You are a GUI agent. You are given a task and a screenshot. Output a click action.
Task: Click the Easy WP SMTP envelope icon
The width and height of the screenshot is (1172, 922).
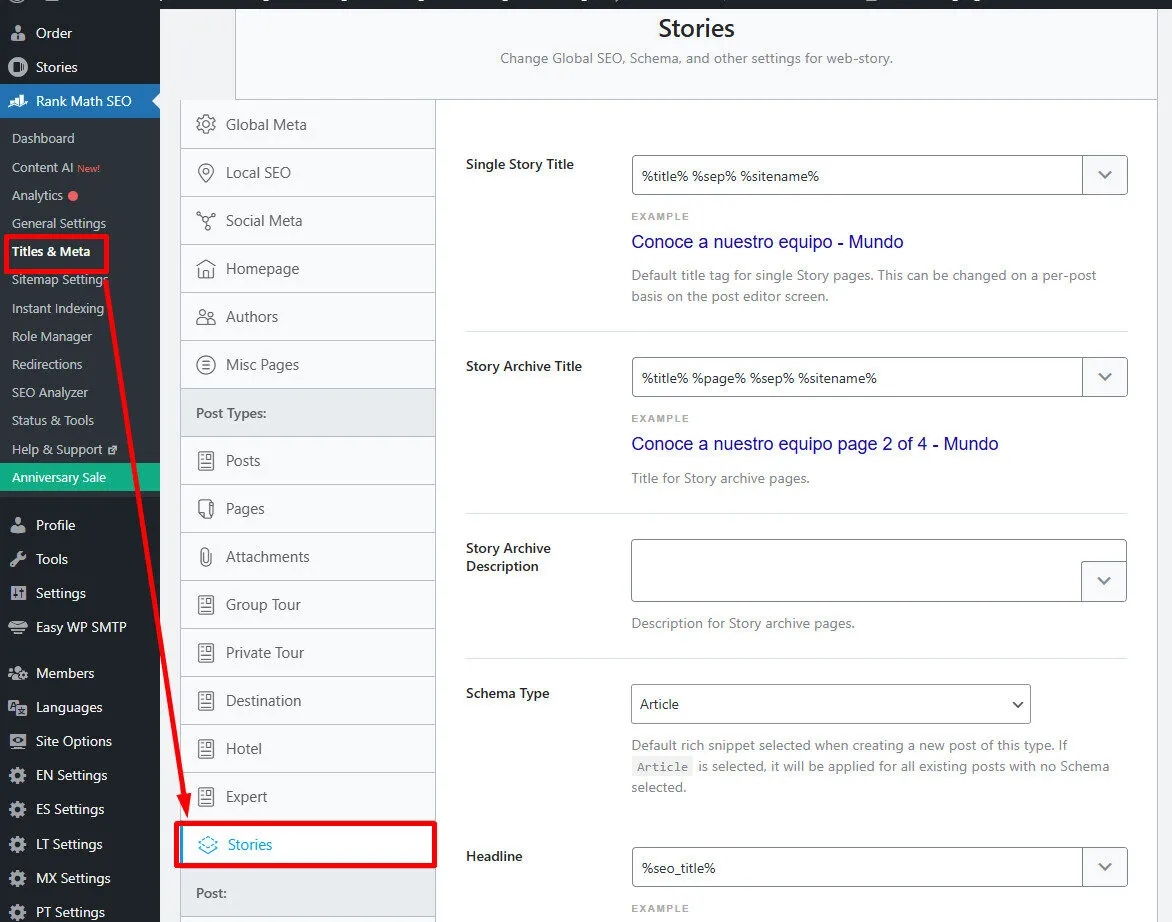click(x=18, y=627)
